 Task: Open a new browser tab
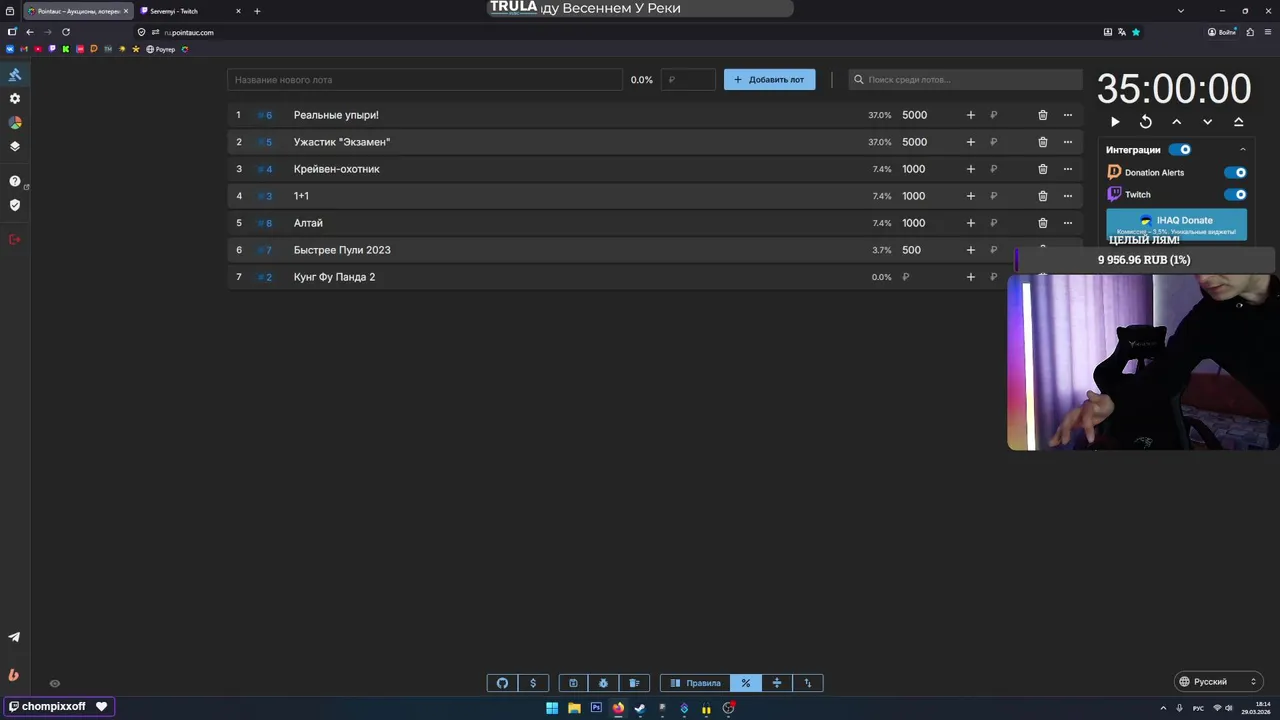click(257, 11)
